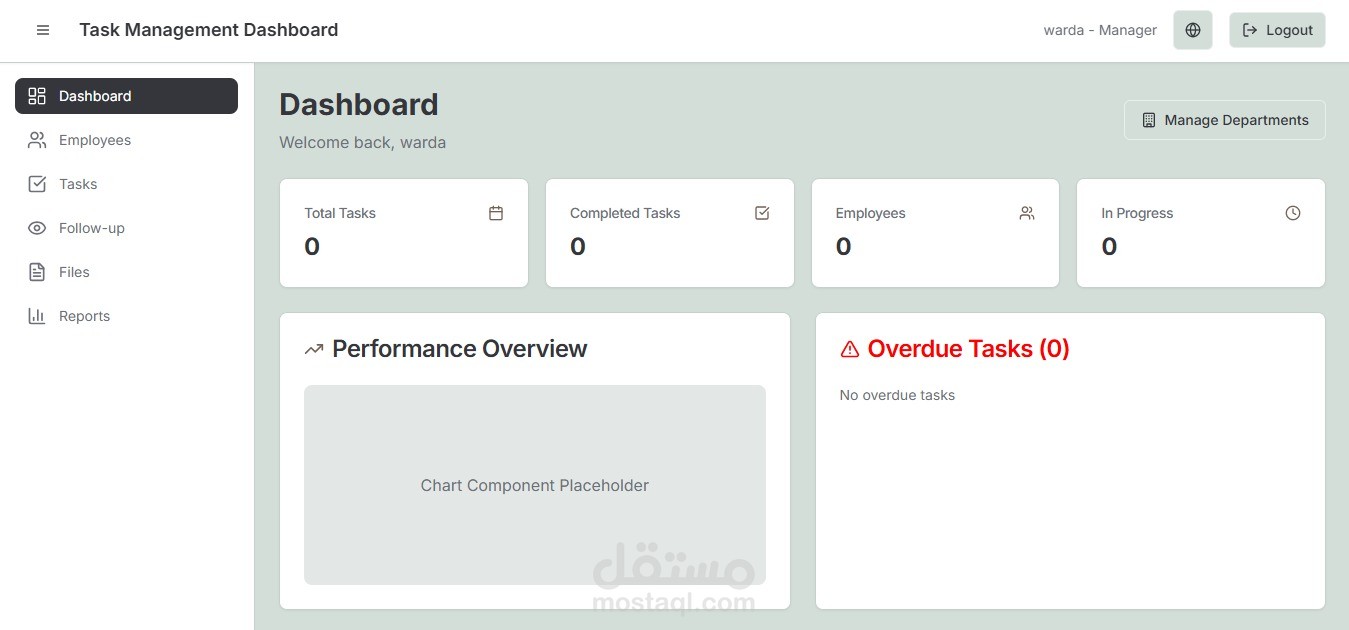Open the hamburger navigation menu

tap(43, 30)
